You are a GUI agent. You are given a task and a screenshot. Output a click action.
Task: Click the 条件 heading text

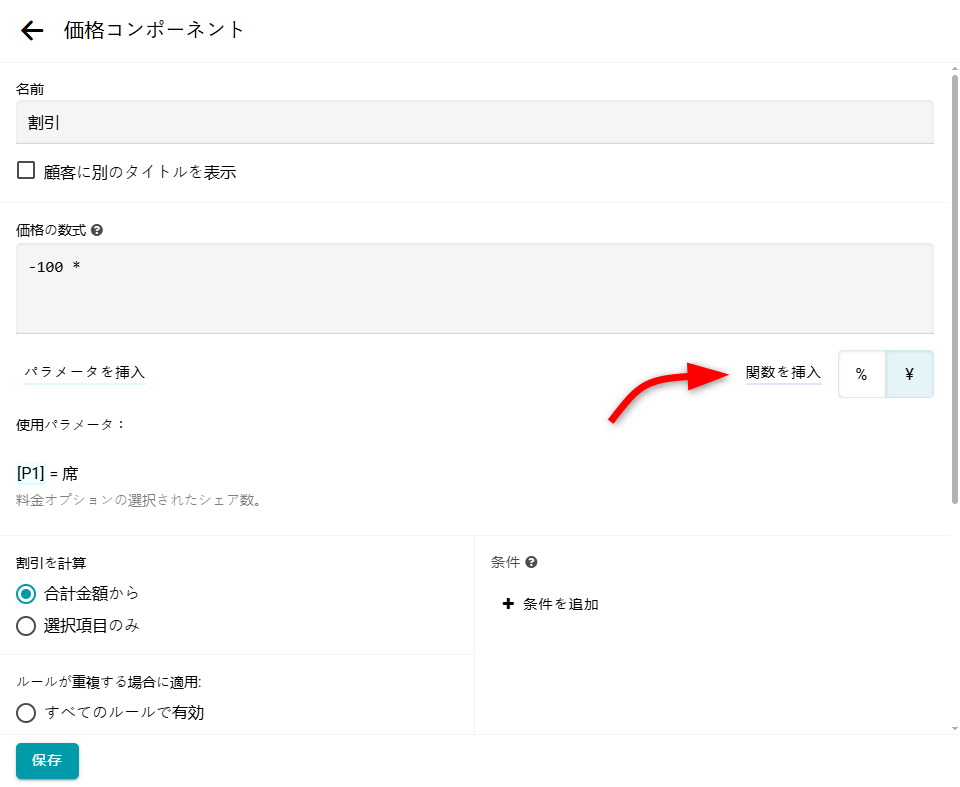coord(505,562)
